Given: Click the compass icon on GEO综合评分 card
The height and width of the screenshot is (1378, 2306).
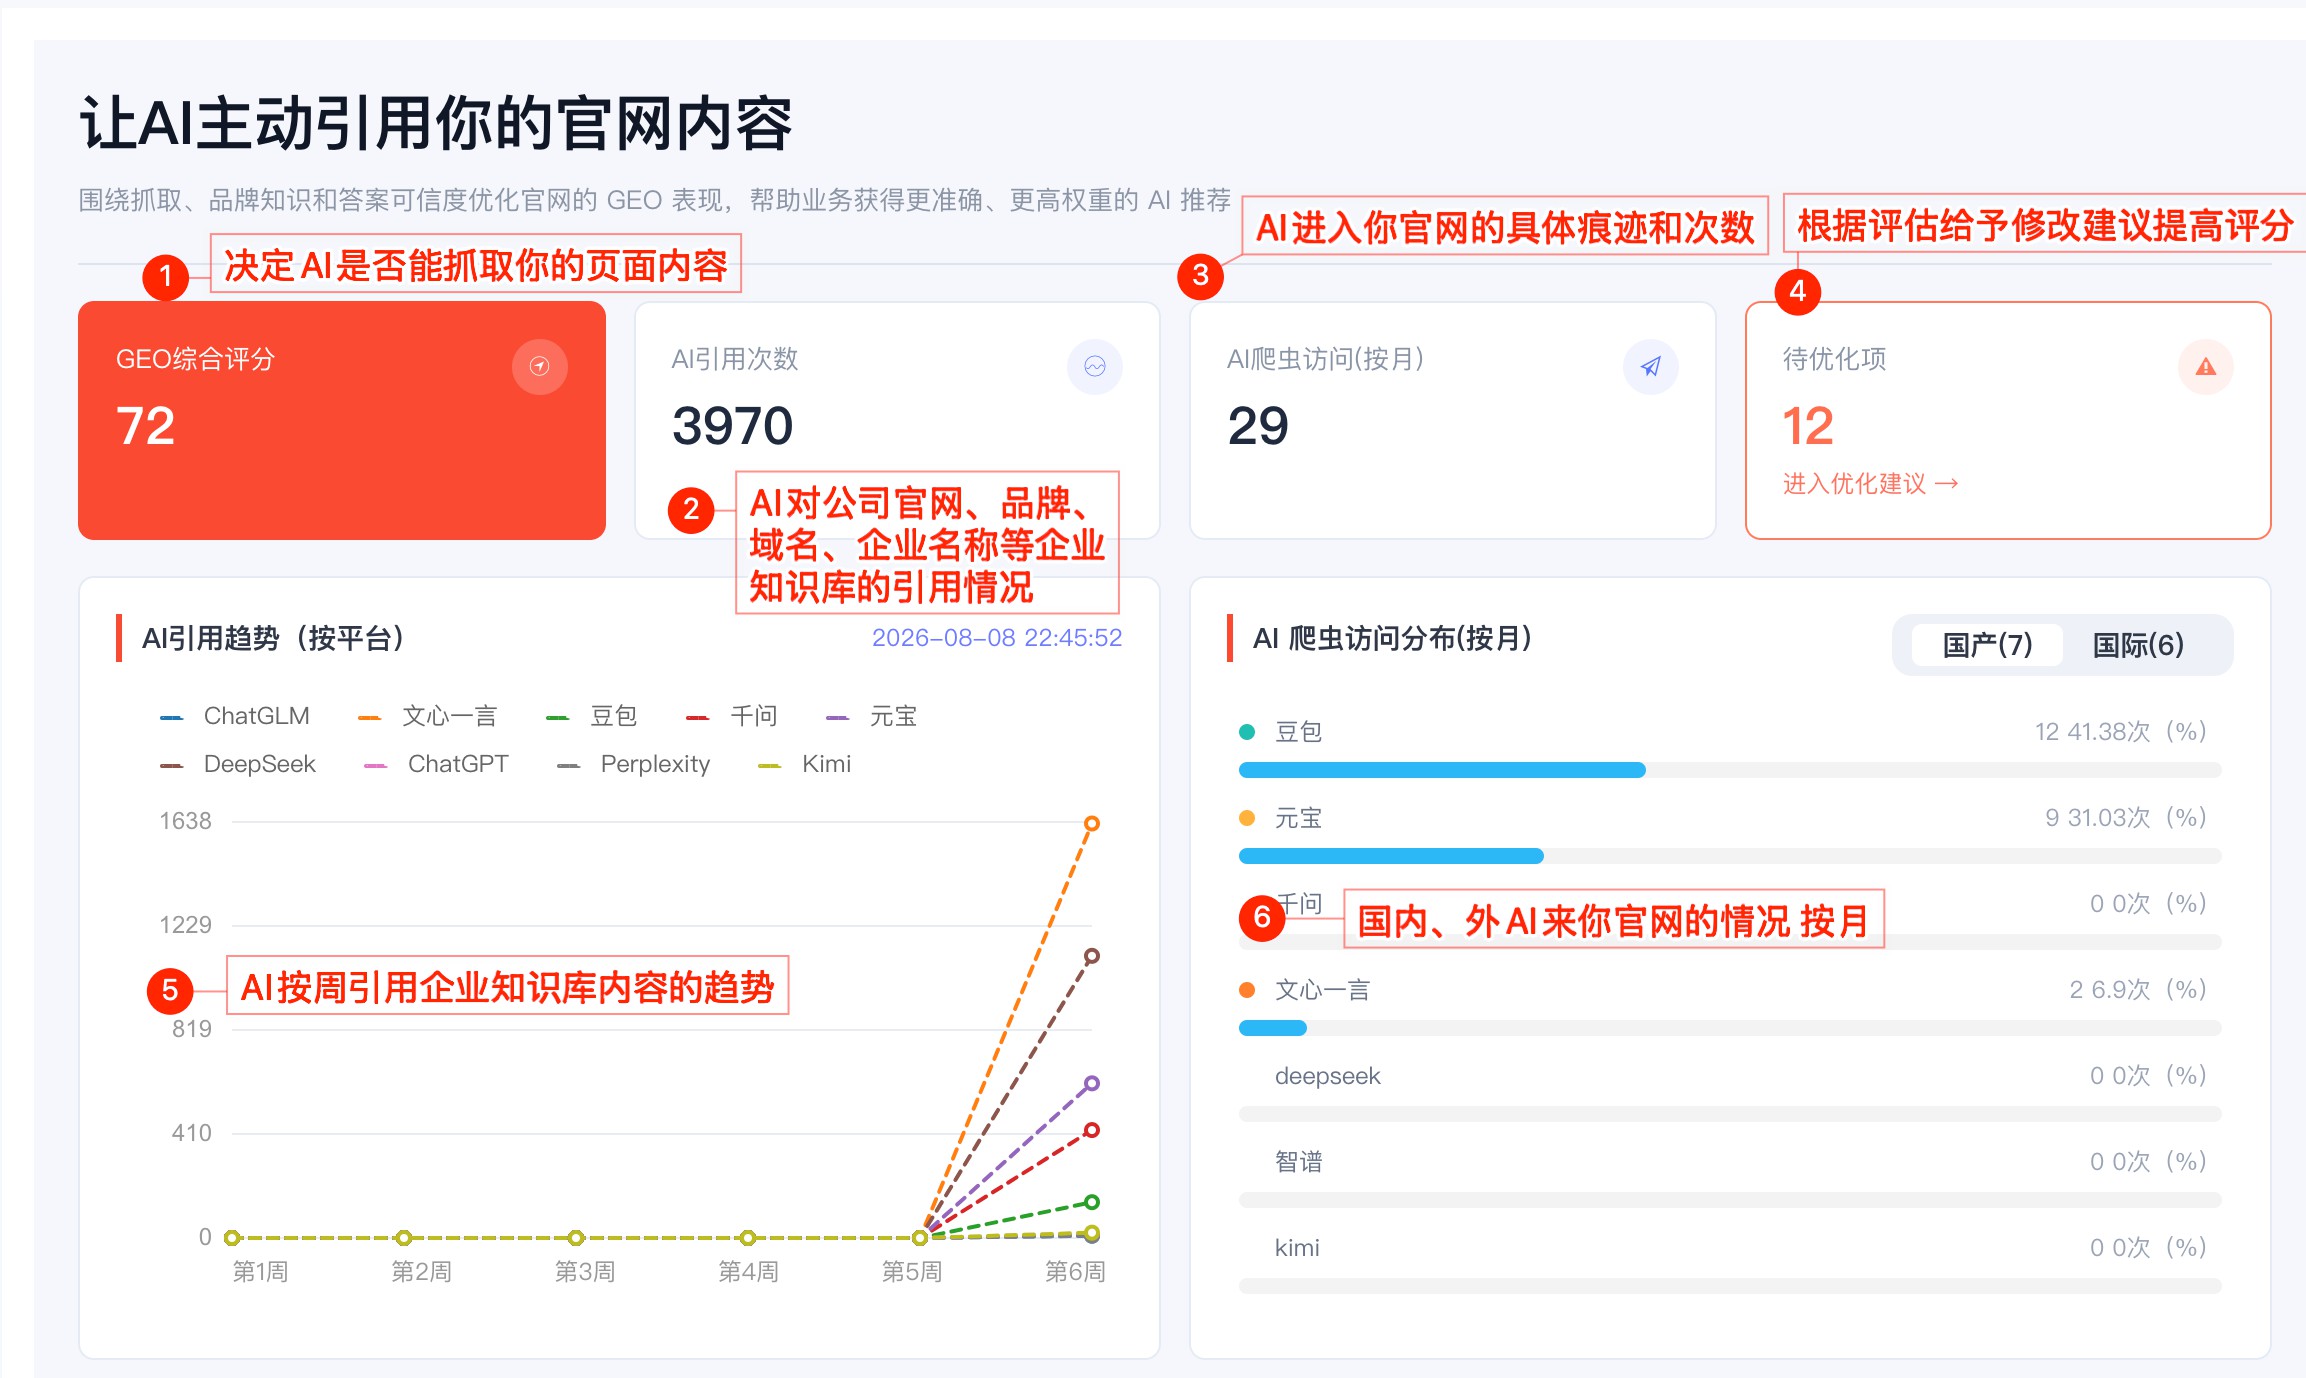Looking at the screenshot, I should pyautogui.click(x=540, y=367).
